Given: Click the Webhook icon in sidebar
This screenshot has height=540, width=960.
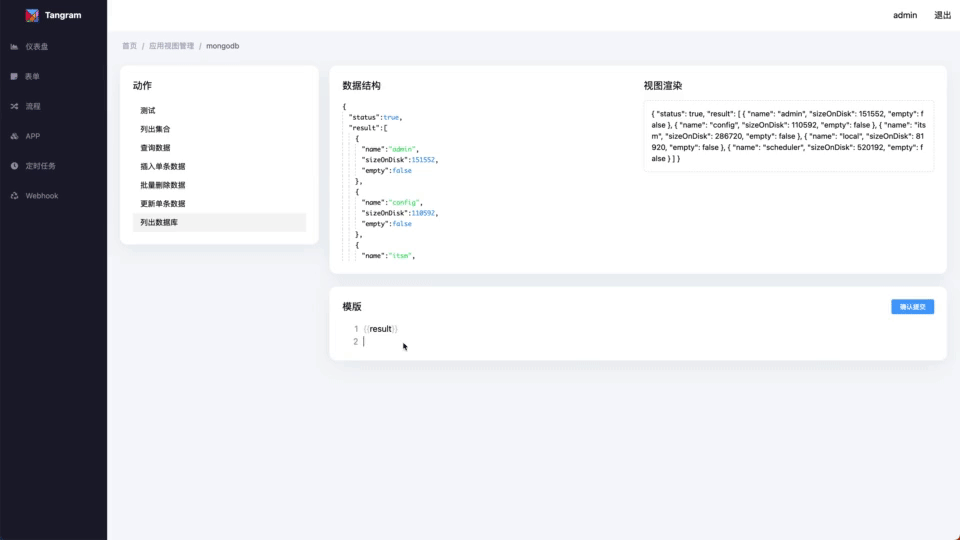Looking at the screenshot, I should 14,196.
